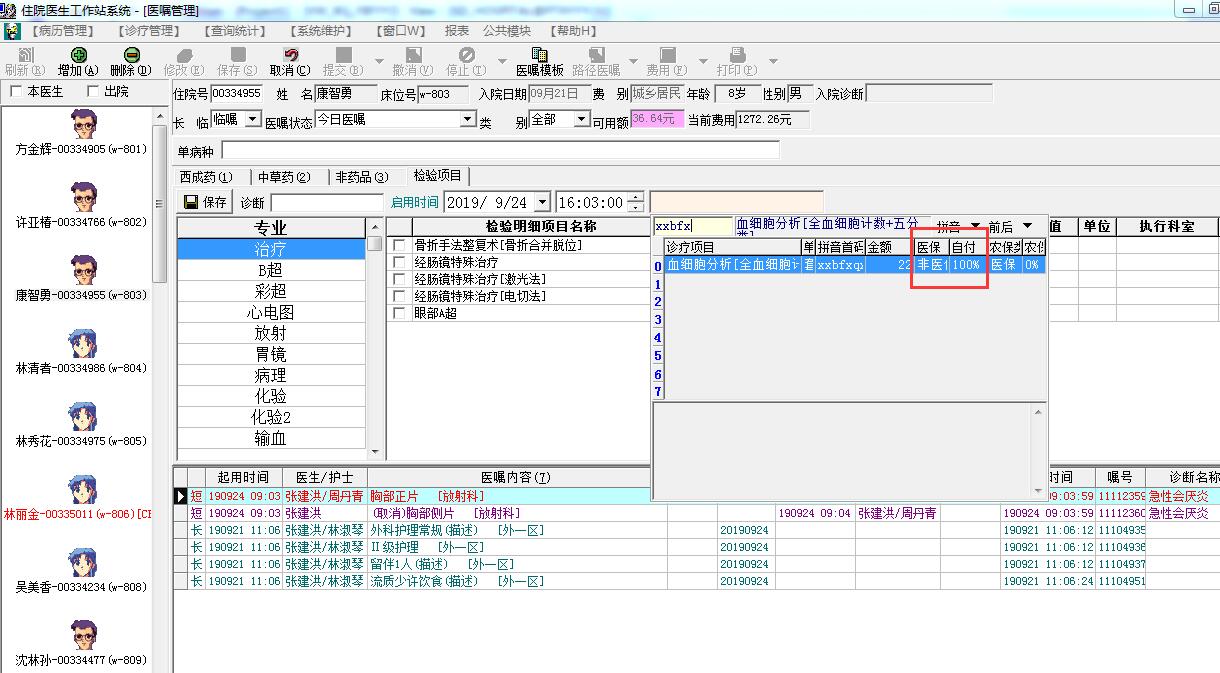Select the 输血 specialty row

coord(271,438)
